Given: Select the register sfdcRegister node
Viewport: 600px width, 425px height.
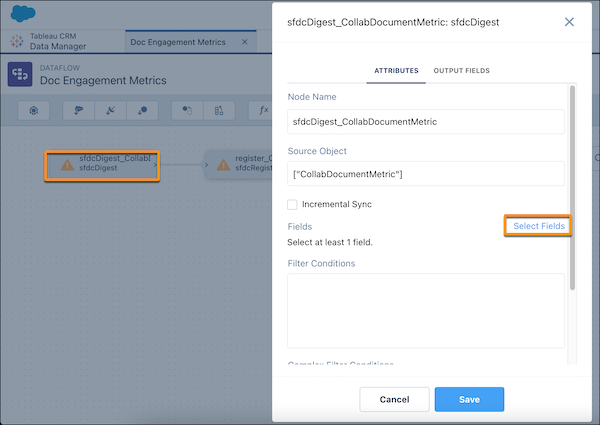Looking at the screenshot, I should tap(239, 165).
